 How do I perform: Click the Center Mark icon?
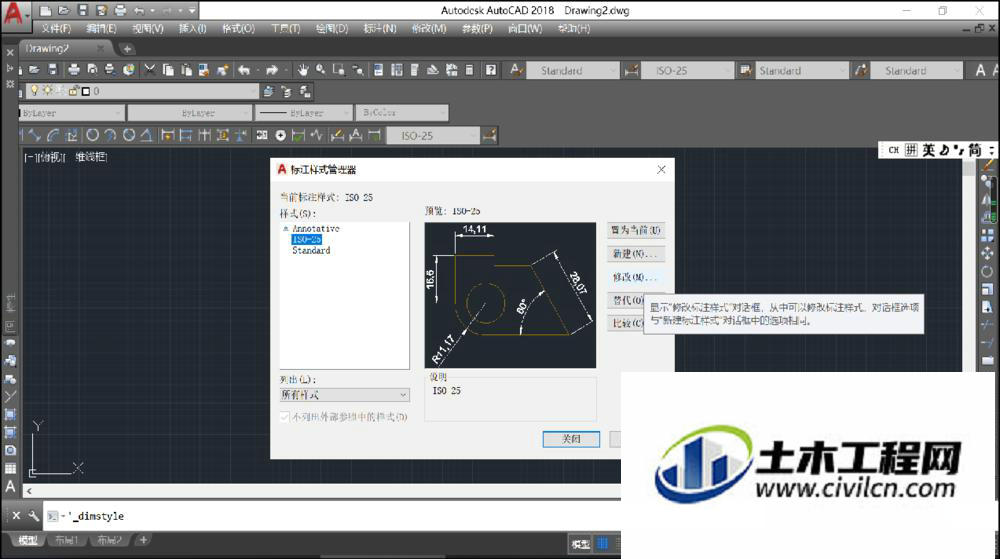tap(281, 135)
